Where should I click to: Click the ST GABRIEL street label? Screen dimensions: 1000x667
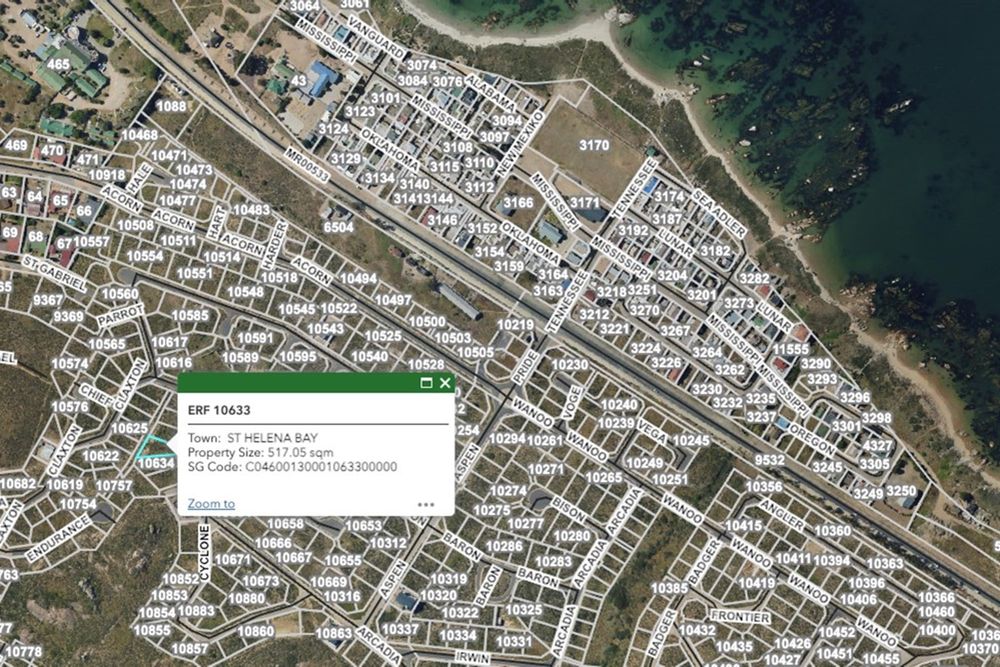54,274
